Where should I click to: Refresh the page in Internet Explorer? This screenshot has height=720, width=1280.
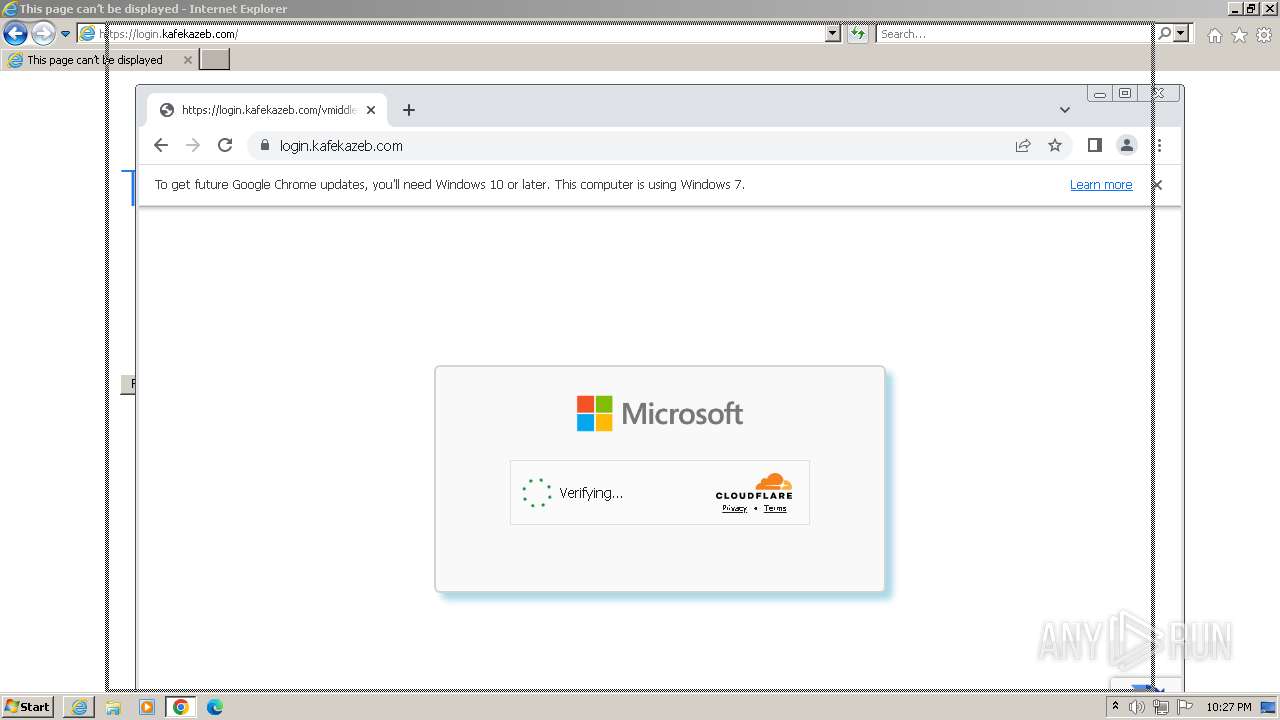coord(858,34)
